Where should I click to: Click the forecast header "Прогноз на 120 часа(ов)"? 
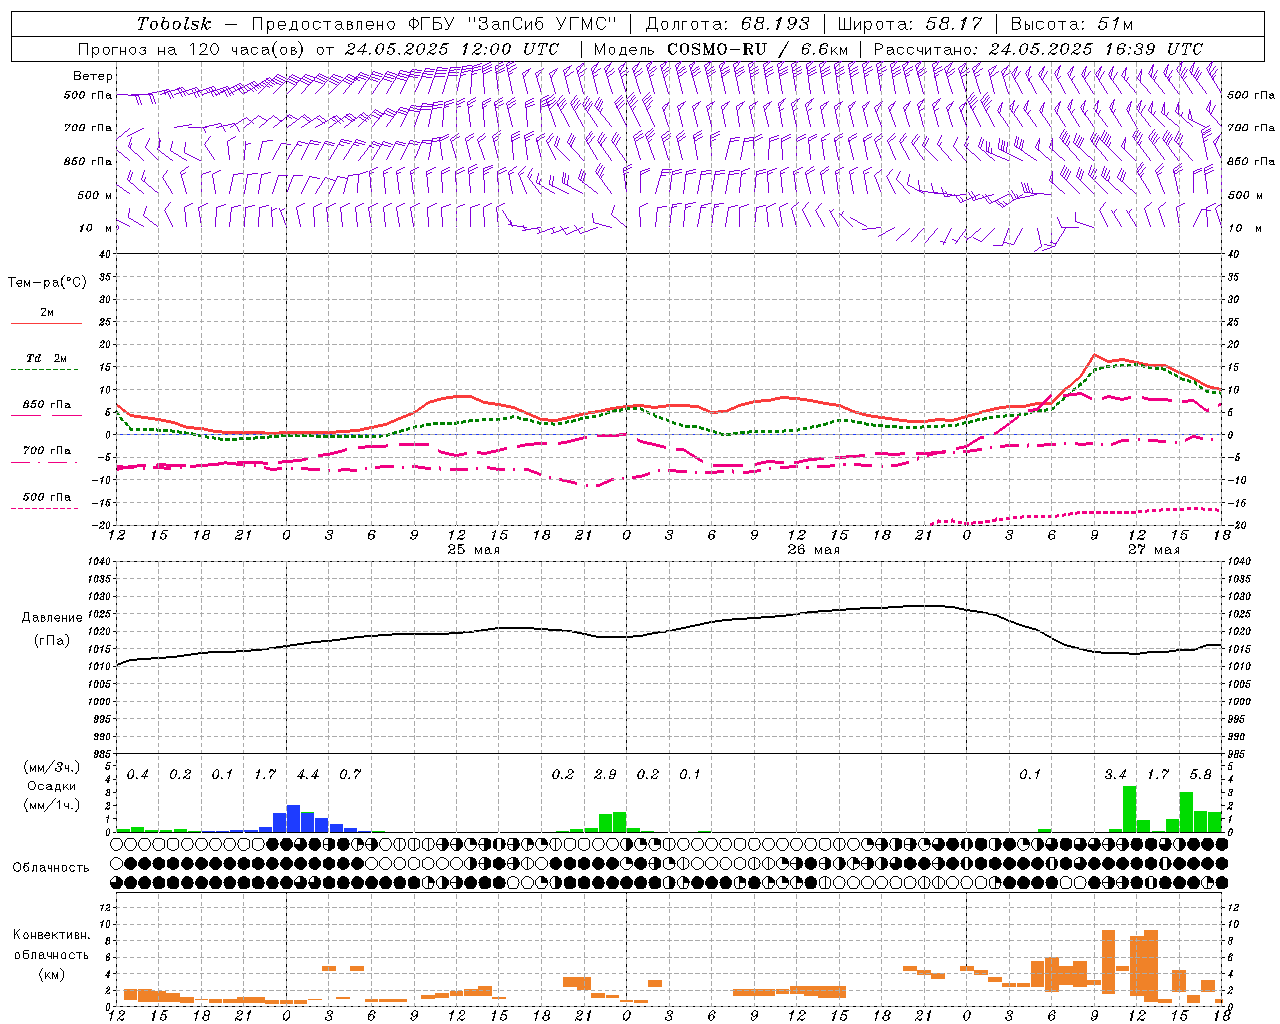[192, 49]
